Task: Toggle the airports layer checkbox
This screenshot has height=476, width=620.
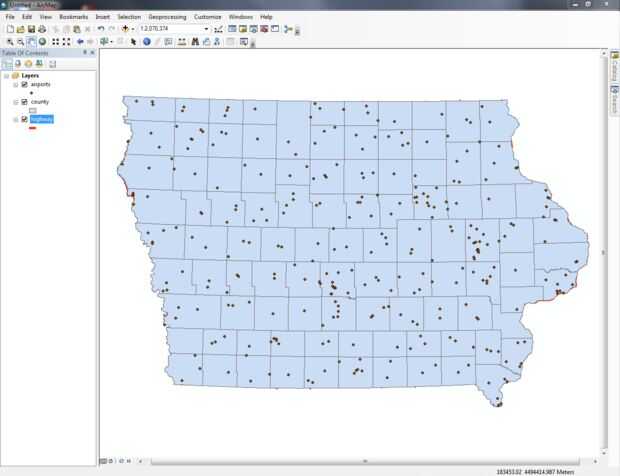Action: pyautogui.click(x=25, y=85)
